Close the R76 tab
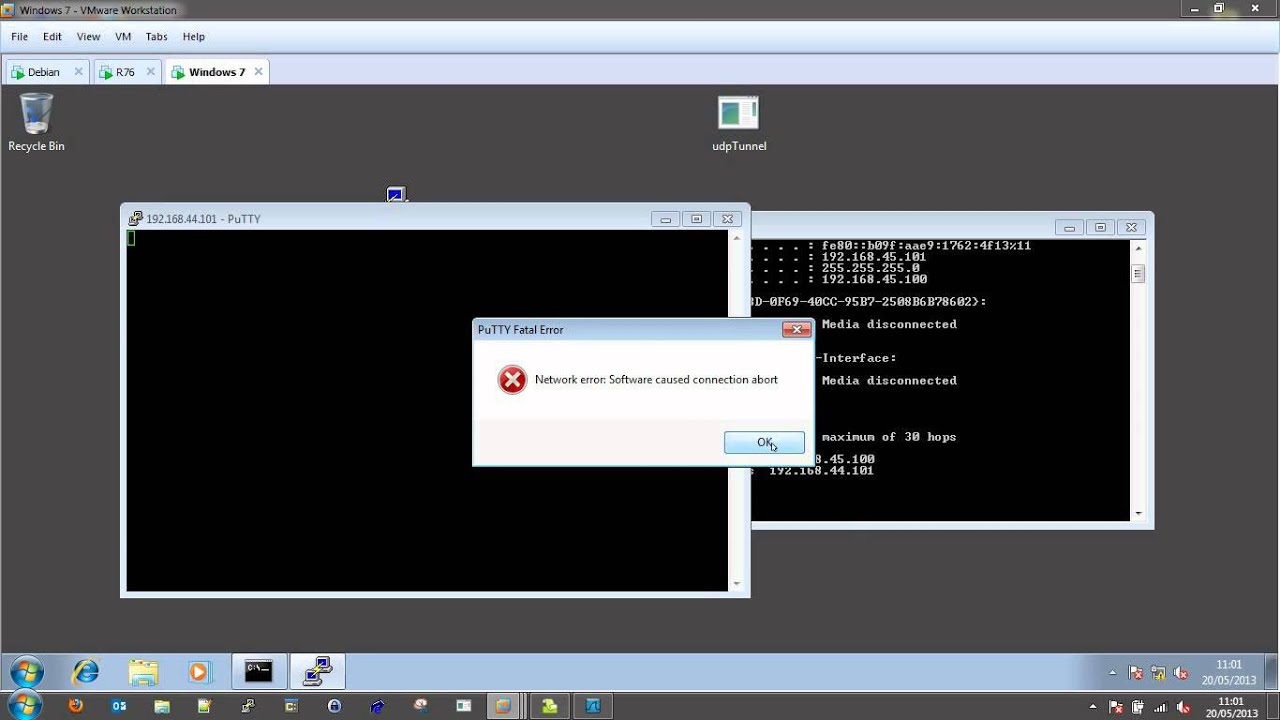The image size is (1280, 720). (x=151, y=72)
